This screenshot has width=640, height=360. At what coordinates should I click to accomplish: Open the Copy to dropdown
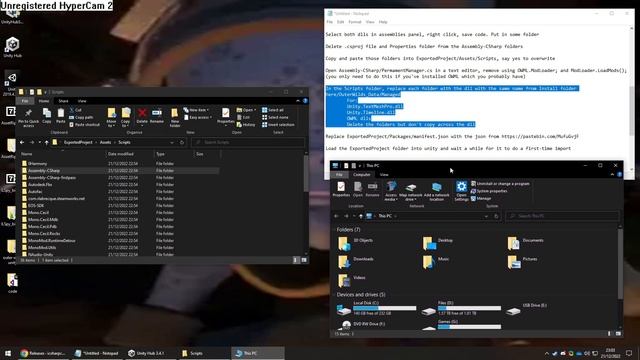pos(126,118)
